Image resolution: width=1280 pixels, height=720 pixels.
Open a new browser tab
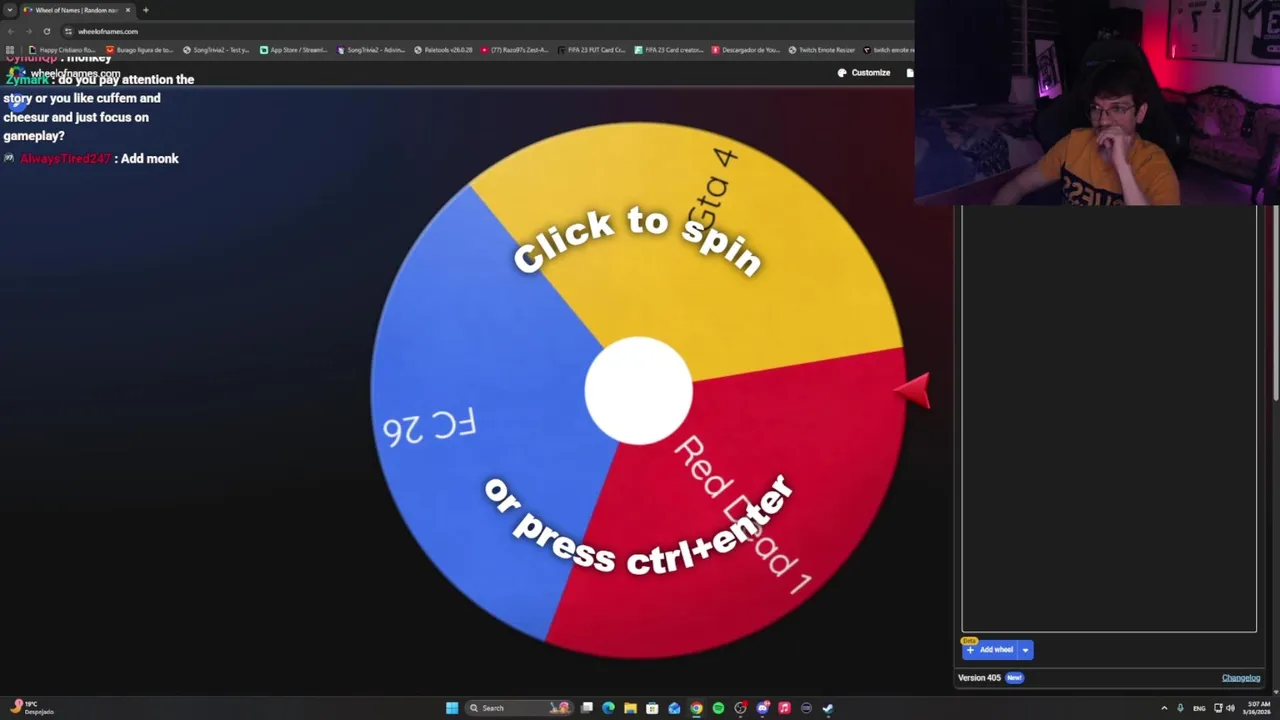click(145, 10)
